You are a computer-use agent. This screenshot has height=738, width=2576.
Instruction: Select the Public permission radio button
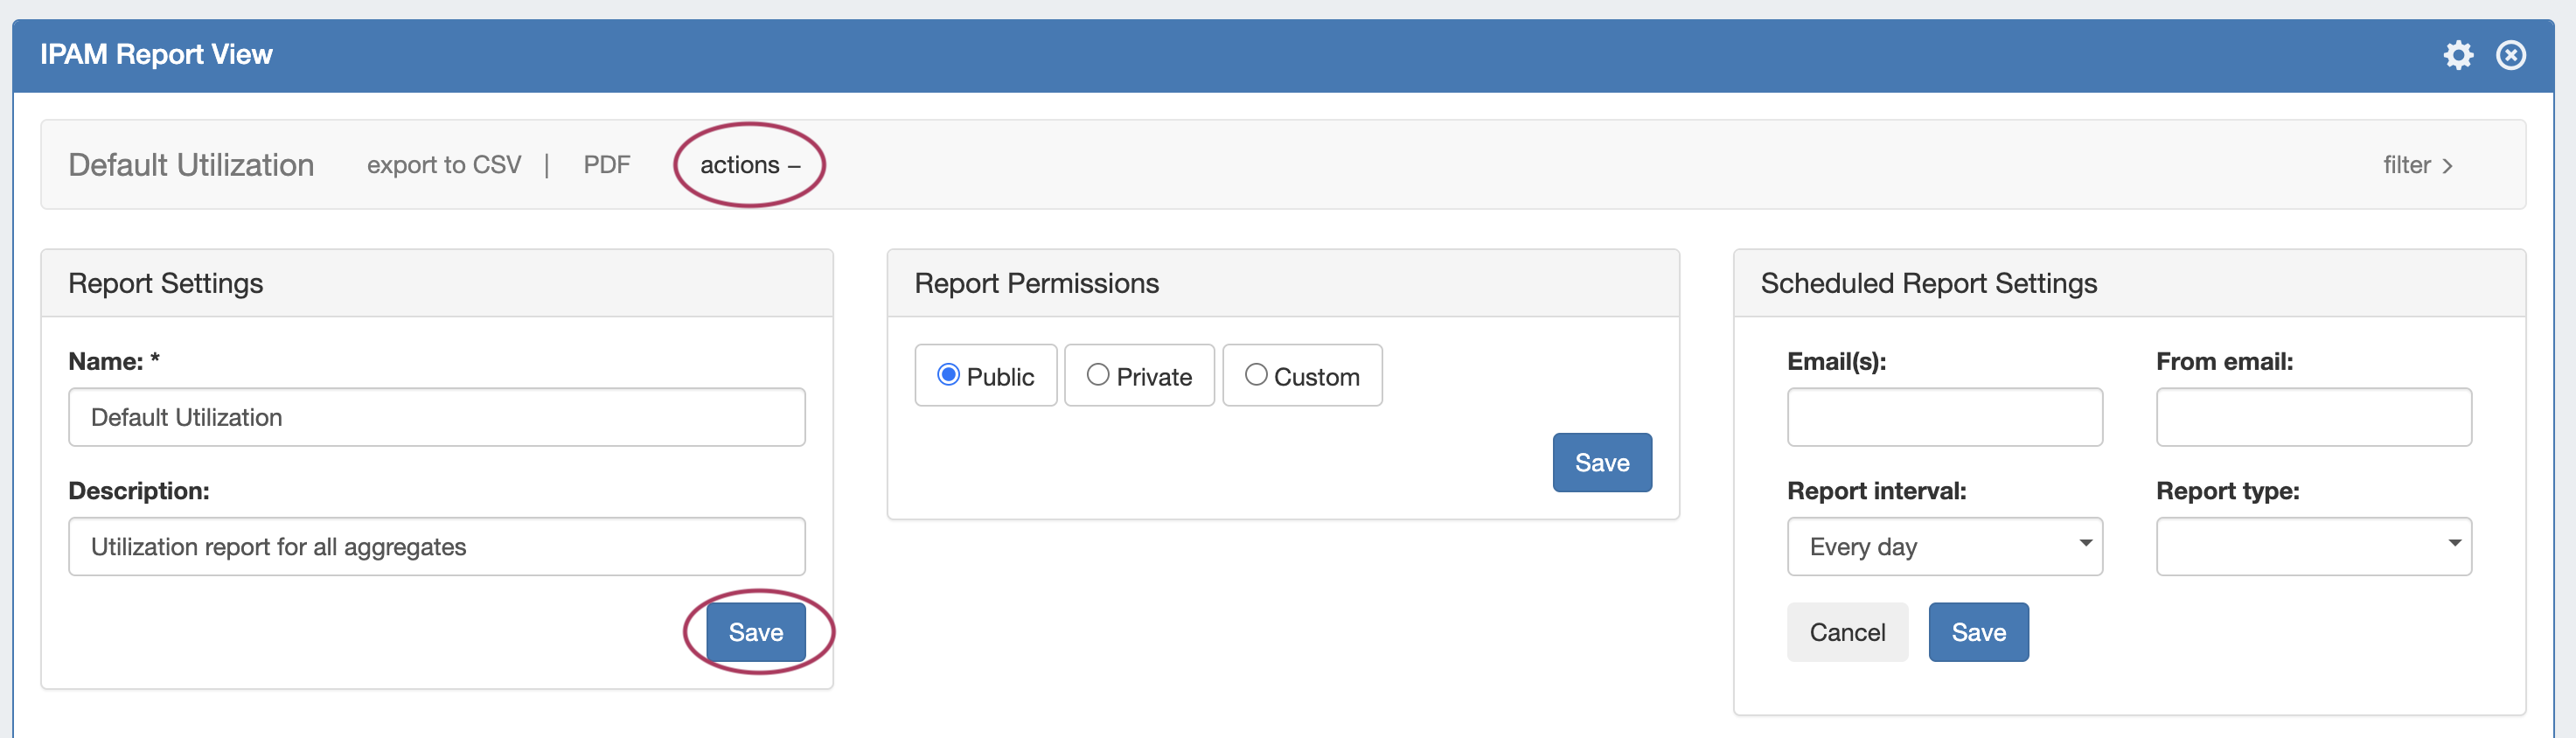[948, 375]
